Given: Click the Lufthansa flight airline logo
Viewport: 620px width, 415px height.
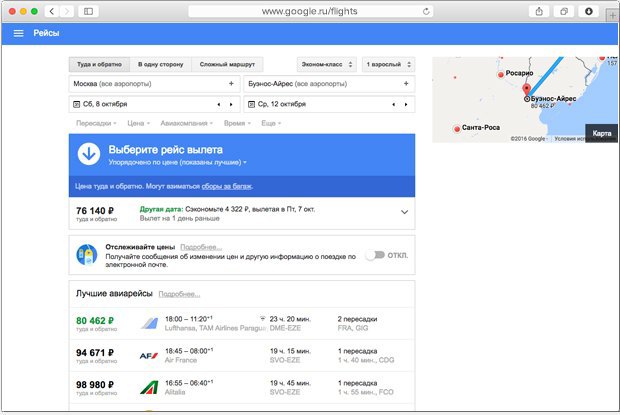Looking at the screenshot, I should coord(149,323).
